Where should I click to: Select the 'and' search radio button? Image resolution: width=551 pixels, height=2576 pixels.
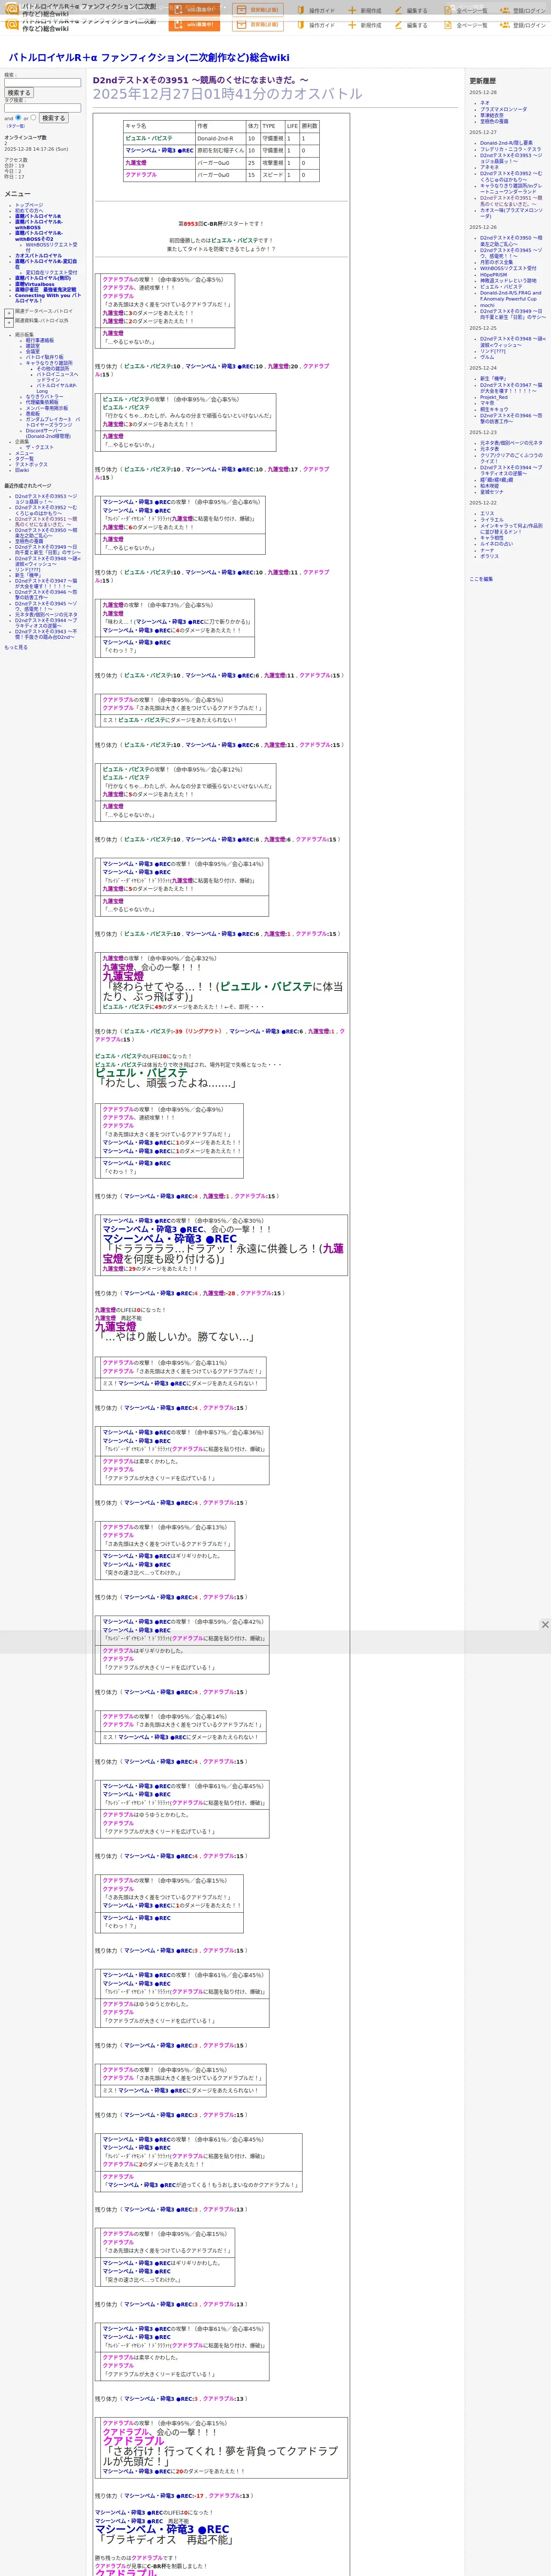(18, 117)
